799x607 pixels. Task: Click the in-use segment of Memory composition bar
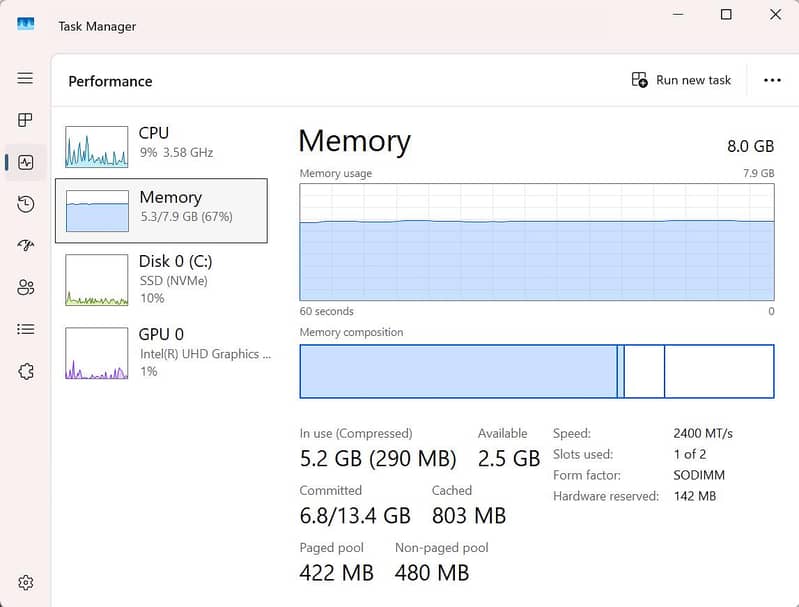click(x=458, y=371)
